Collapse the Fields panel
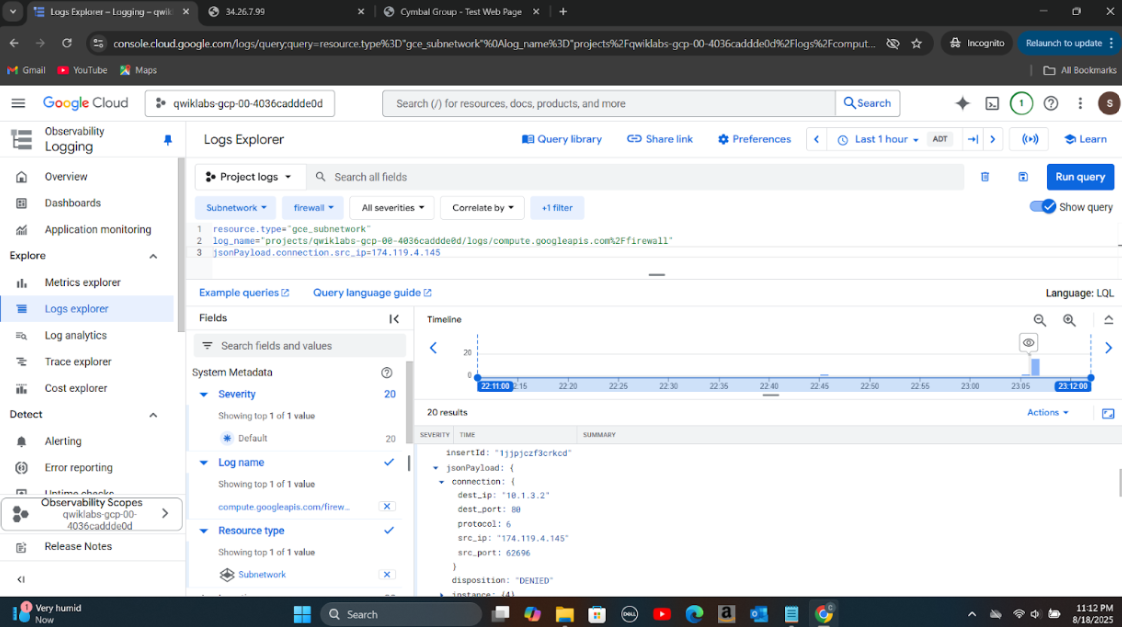The image size is (1122, 627). [x=394, y=319]
